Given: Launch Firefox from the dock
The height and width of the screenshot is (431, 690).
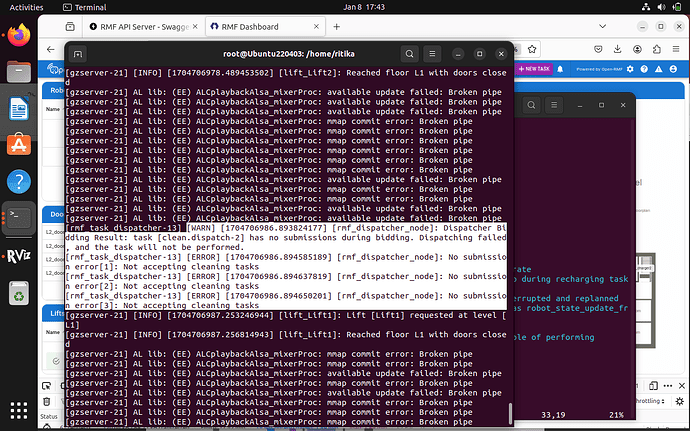Looking at the screenshot, I should pos(19,35).
